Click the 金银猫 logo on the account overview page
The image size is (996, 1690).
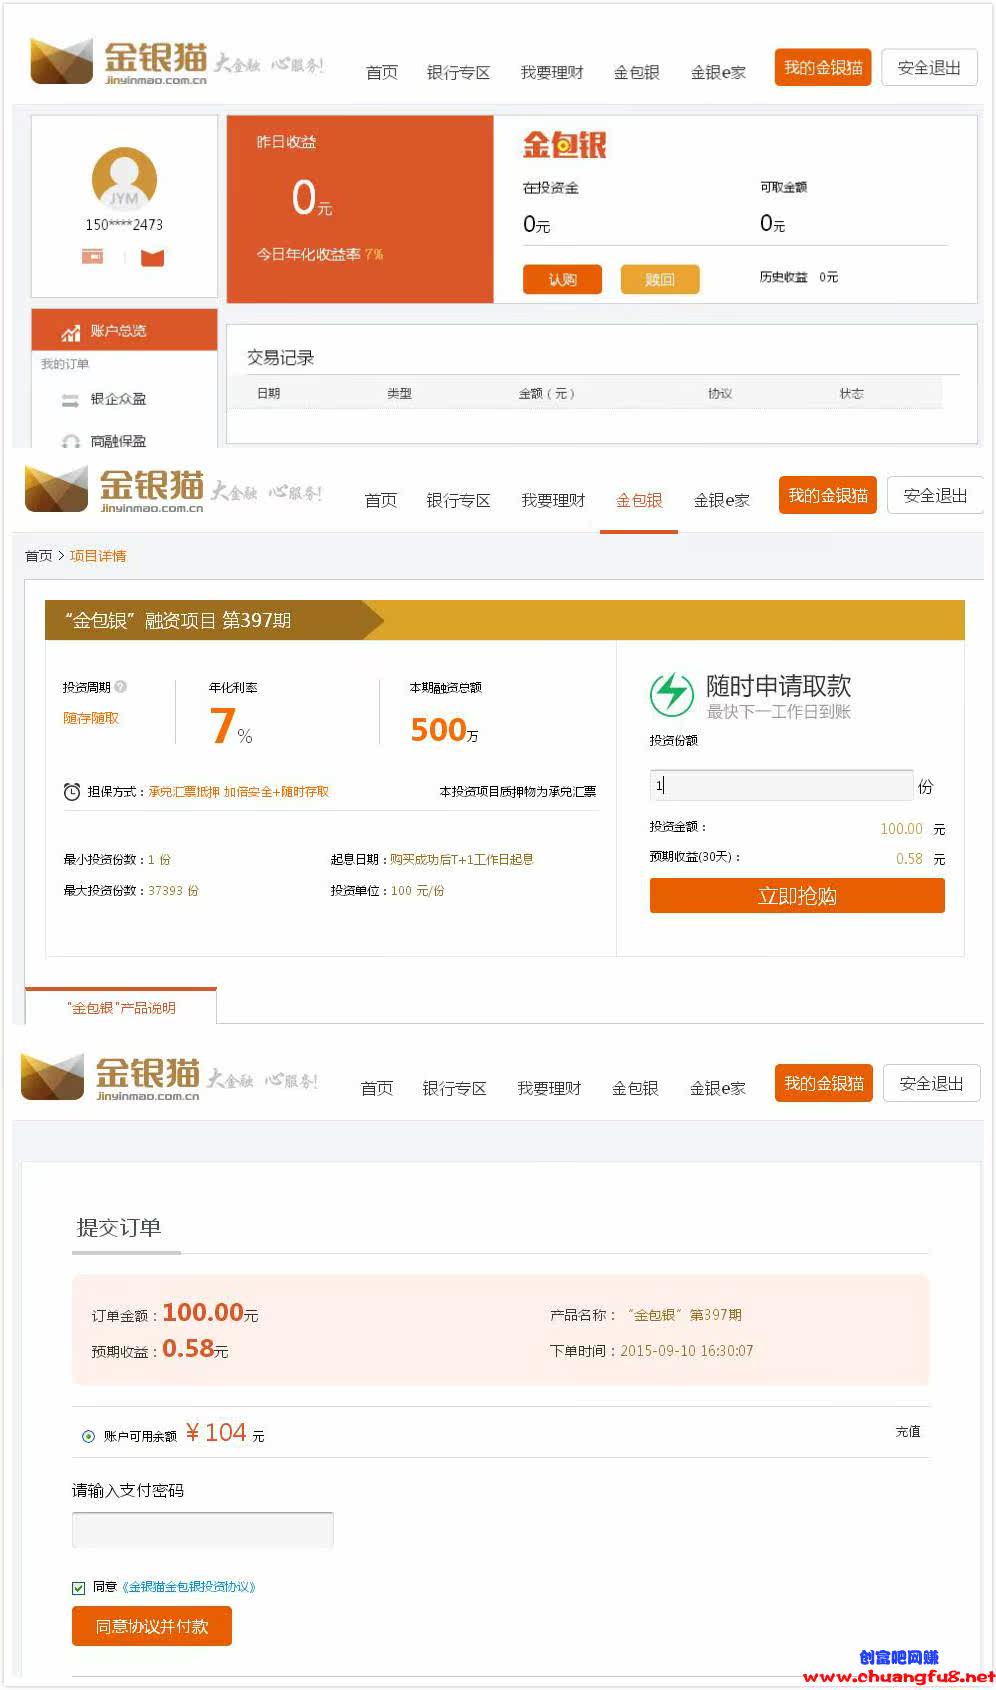coord(119,63)
